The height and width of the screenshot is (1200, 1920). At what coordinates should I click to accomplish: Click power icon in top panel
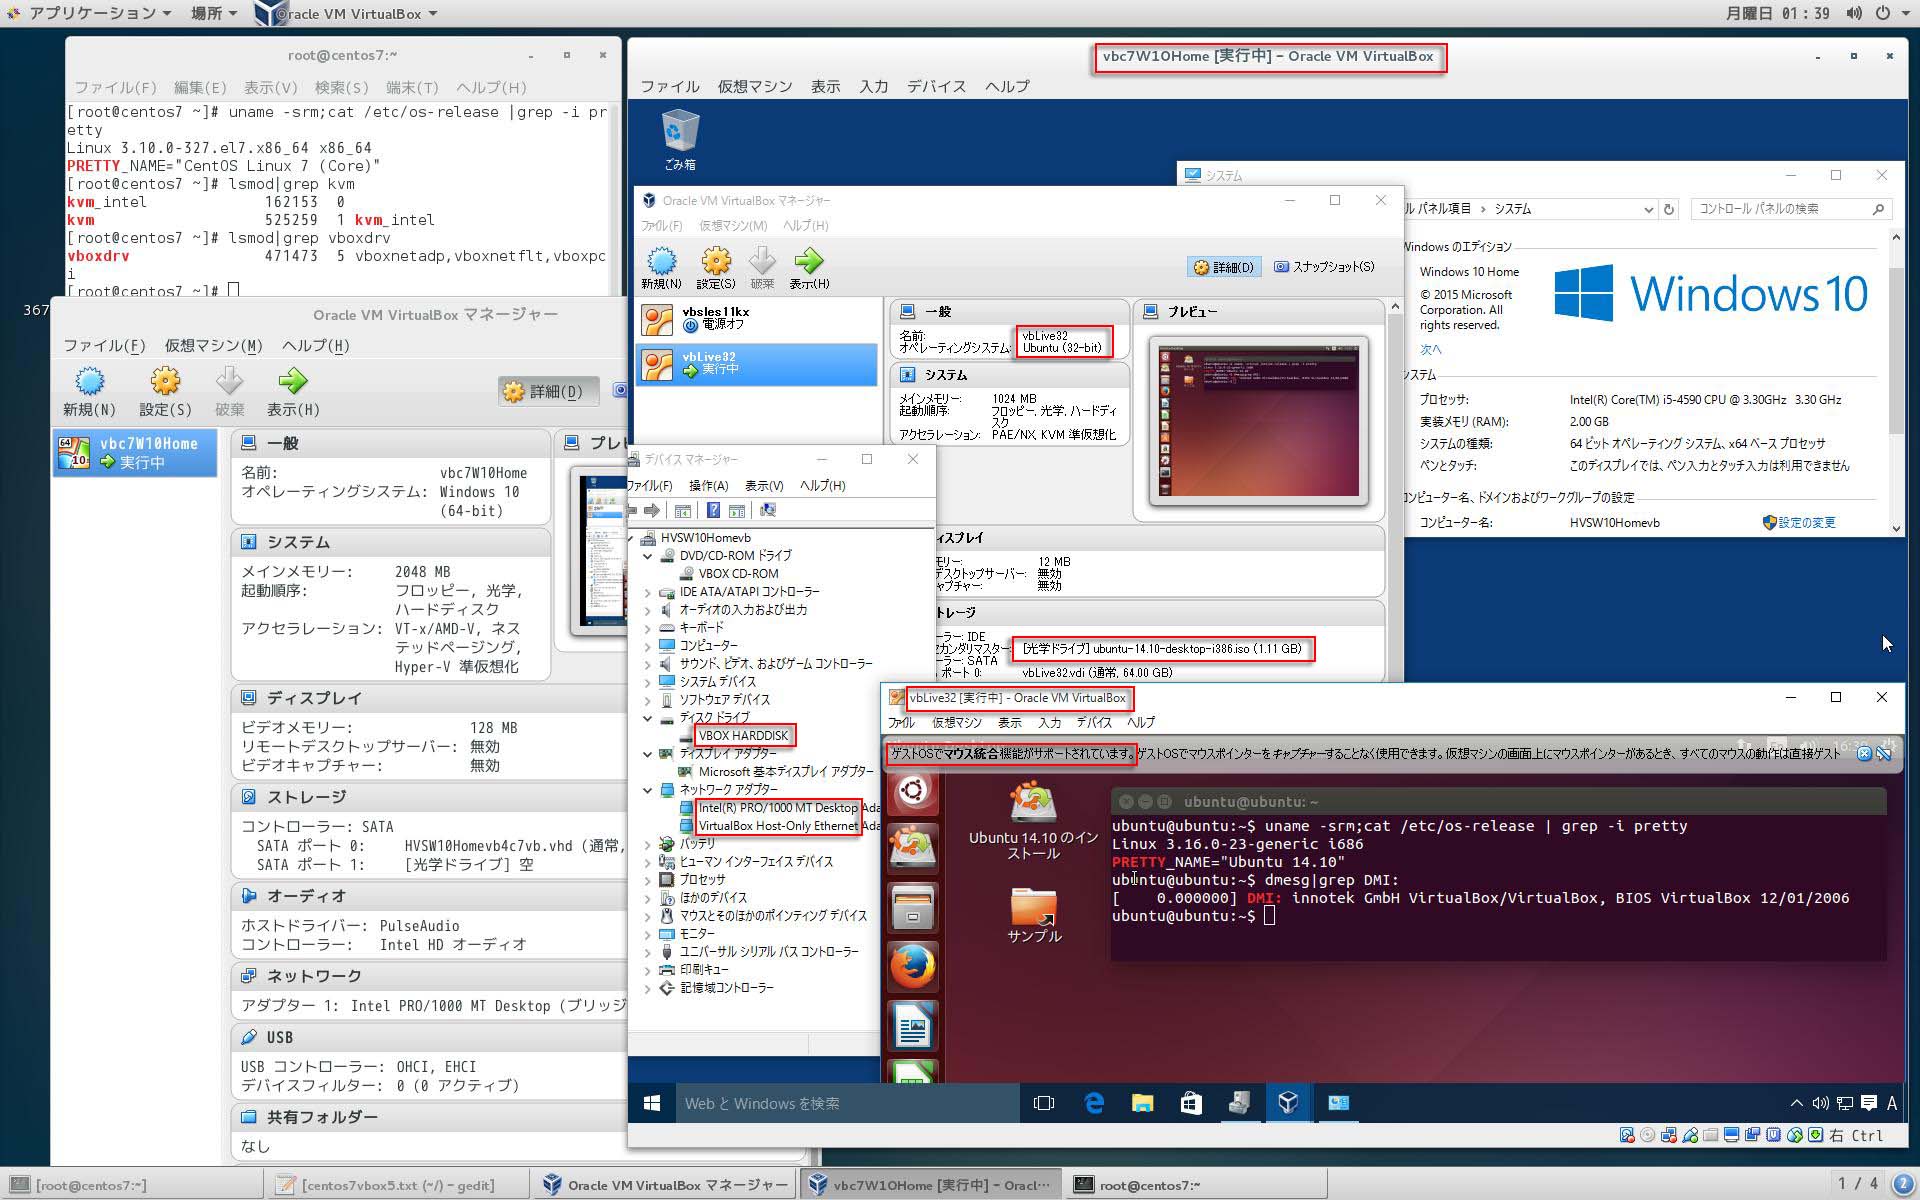1882,13
